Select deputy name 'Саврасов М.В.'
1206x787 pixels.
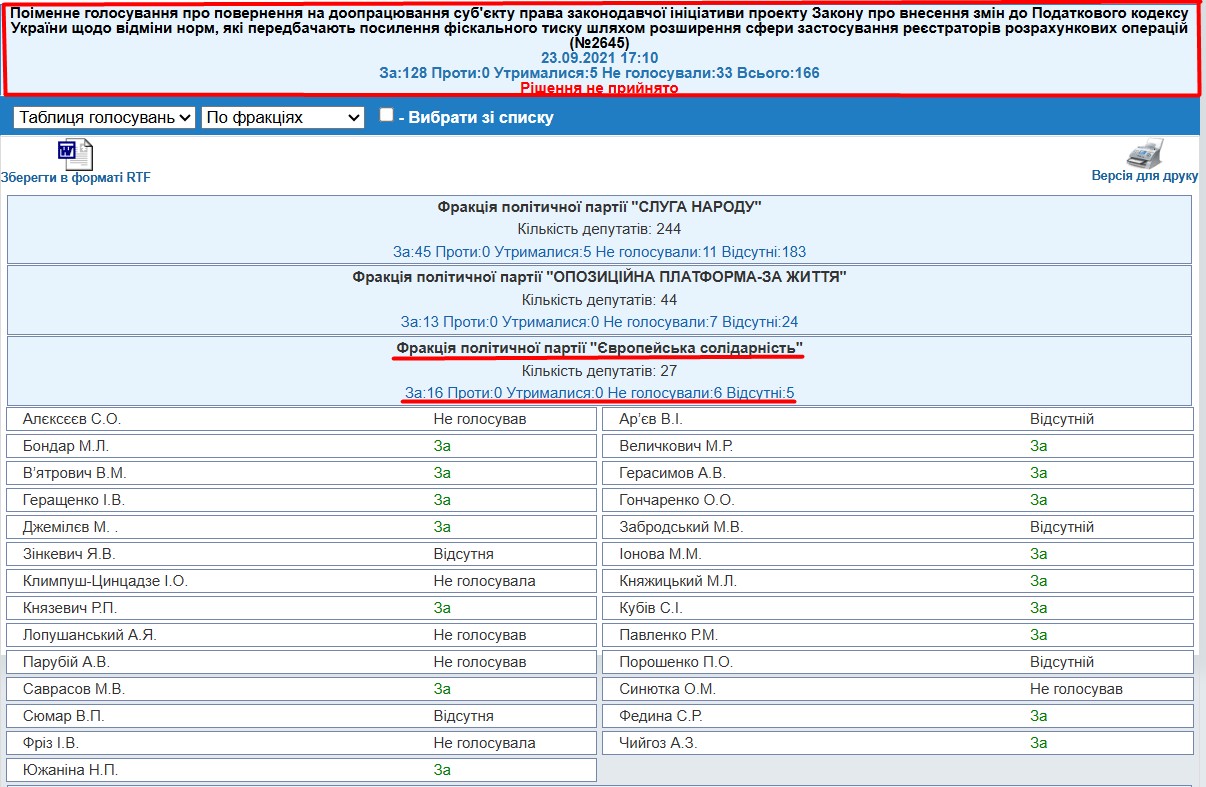pos(73,689)
